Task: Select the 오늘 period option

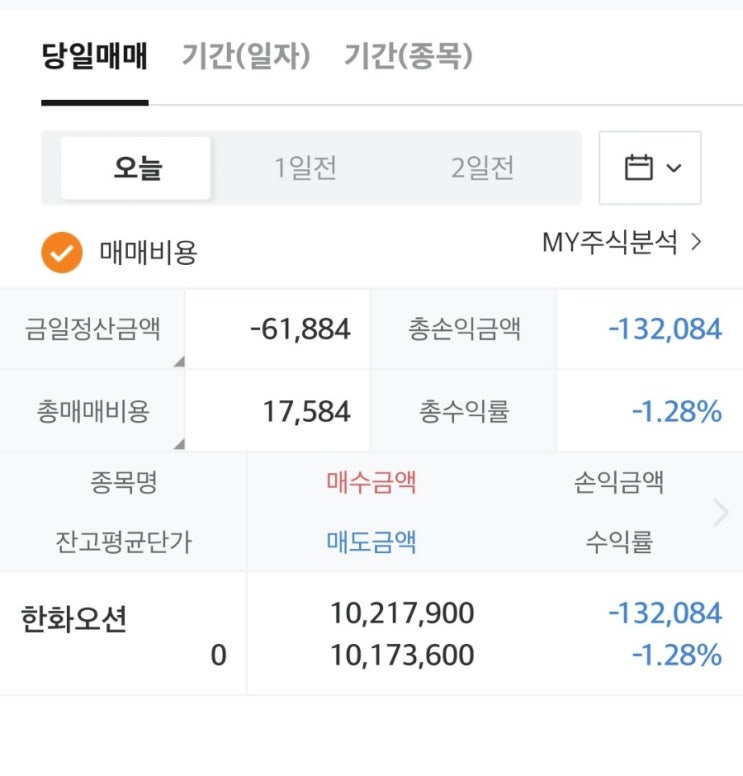Action: (136, 168)
